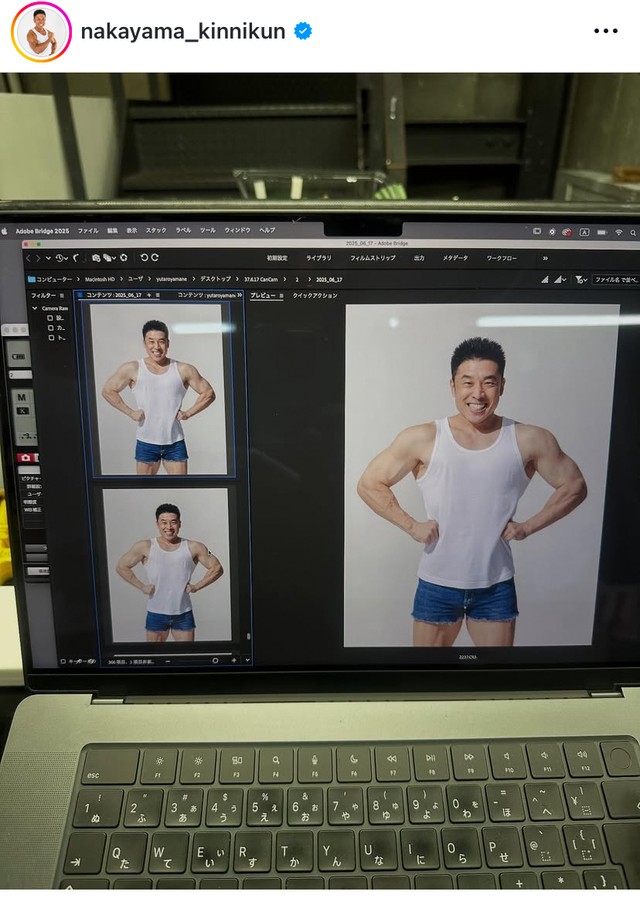The height and width of the screenshot is (898, 640).
Task: Click デスクトップ in the path breadcrumb
Action: tap(214, 279)
